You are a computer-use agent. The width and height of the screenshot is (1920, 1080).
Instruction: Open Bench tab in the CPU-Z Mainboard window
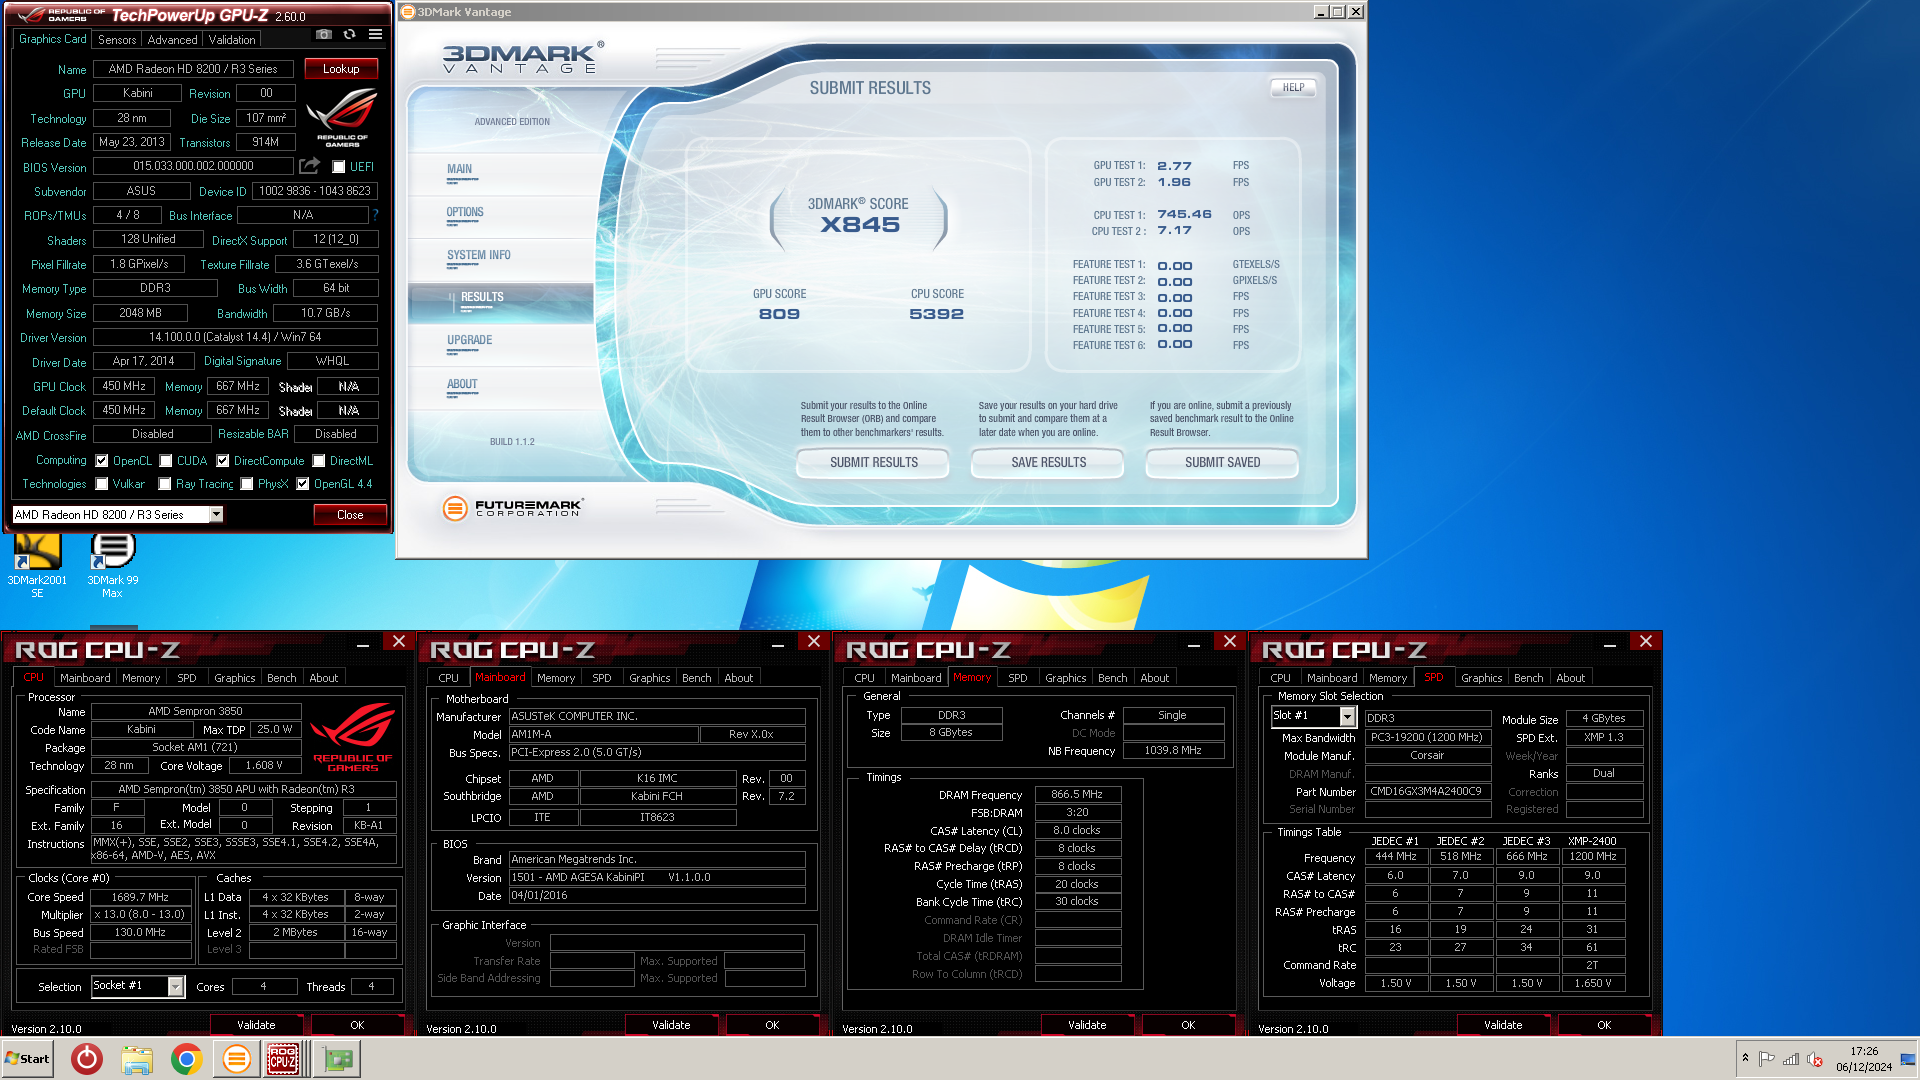coord(696,678)
